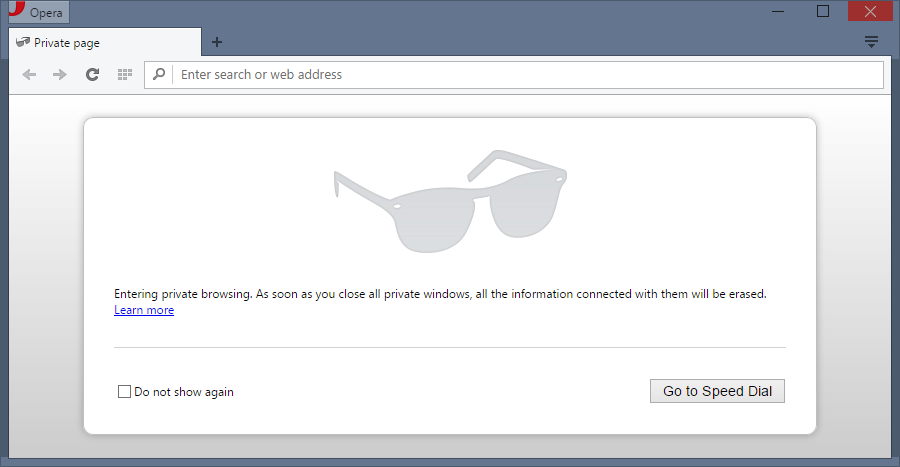This screenshot has height=467, width=900.
Task: Click the large sunglasses illustration
Action: (x=450, y=200)
